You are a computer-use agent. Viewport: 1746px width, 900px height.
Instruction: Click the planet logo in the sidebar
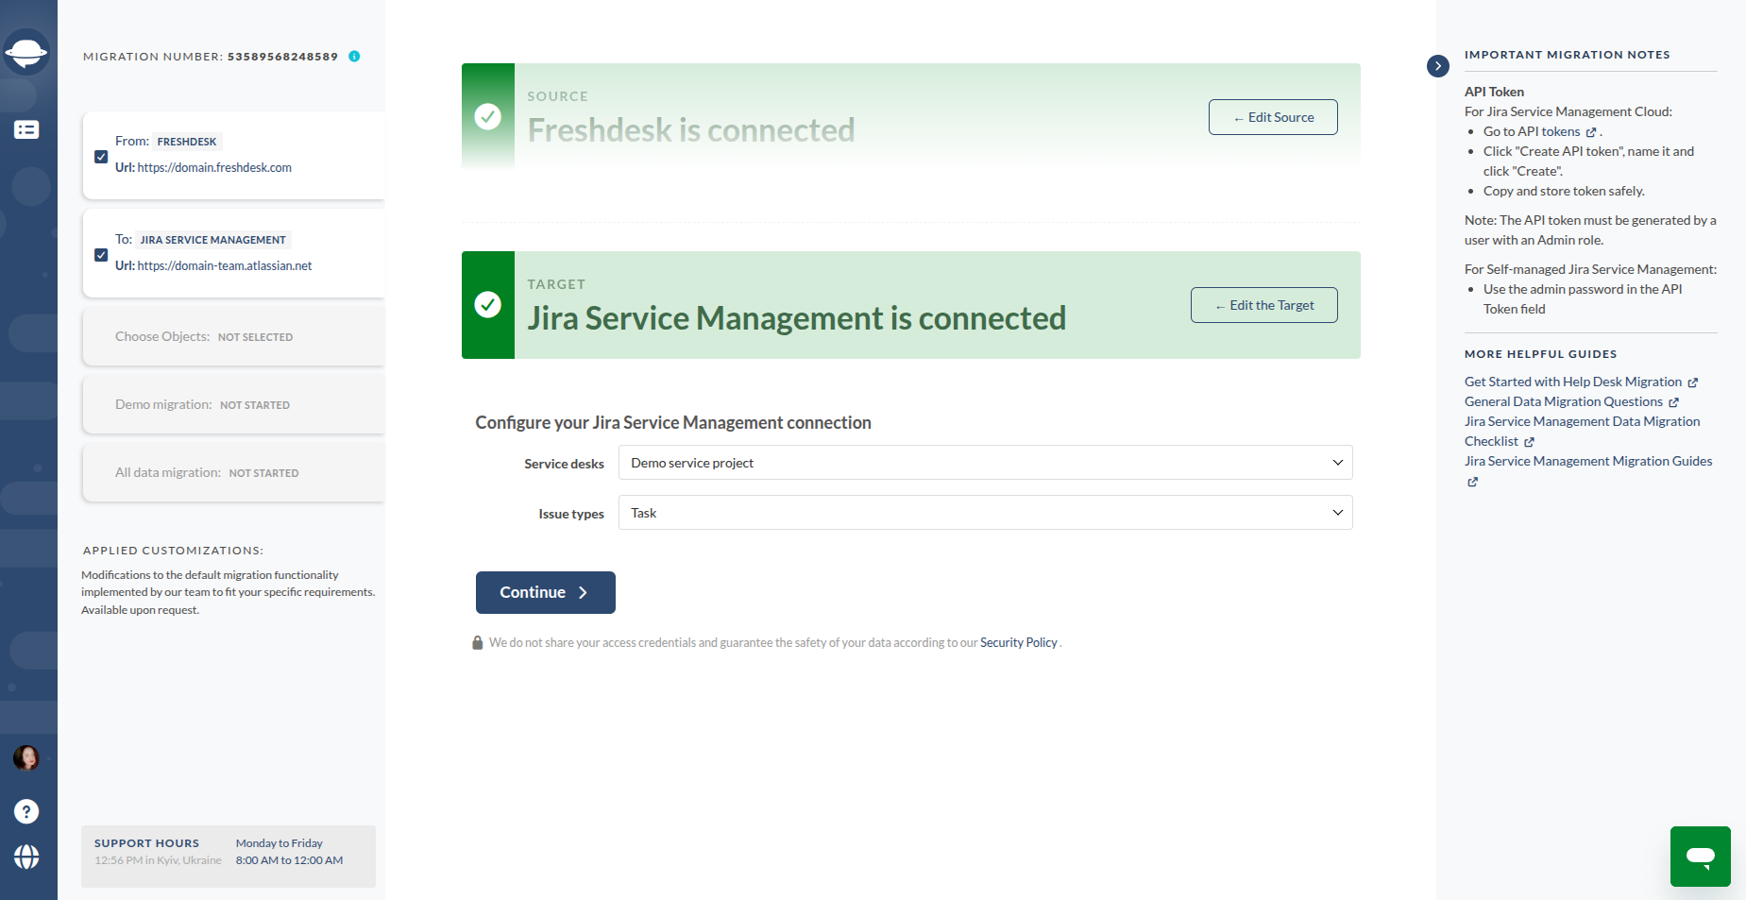tap(26, 52)
